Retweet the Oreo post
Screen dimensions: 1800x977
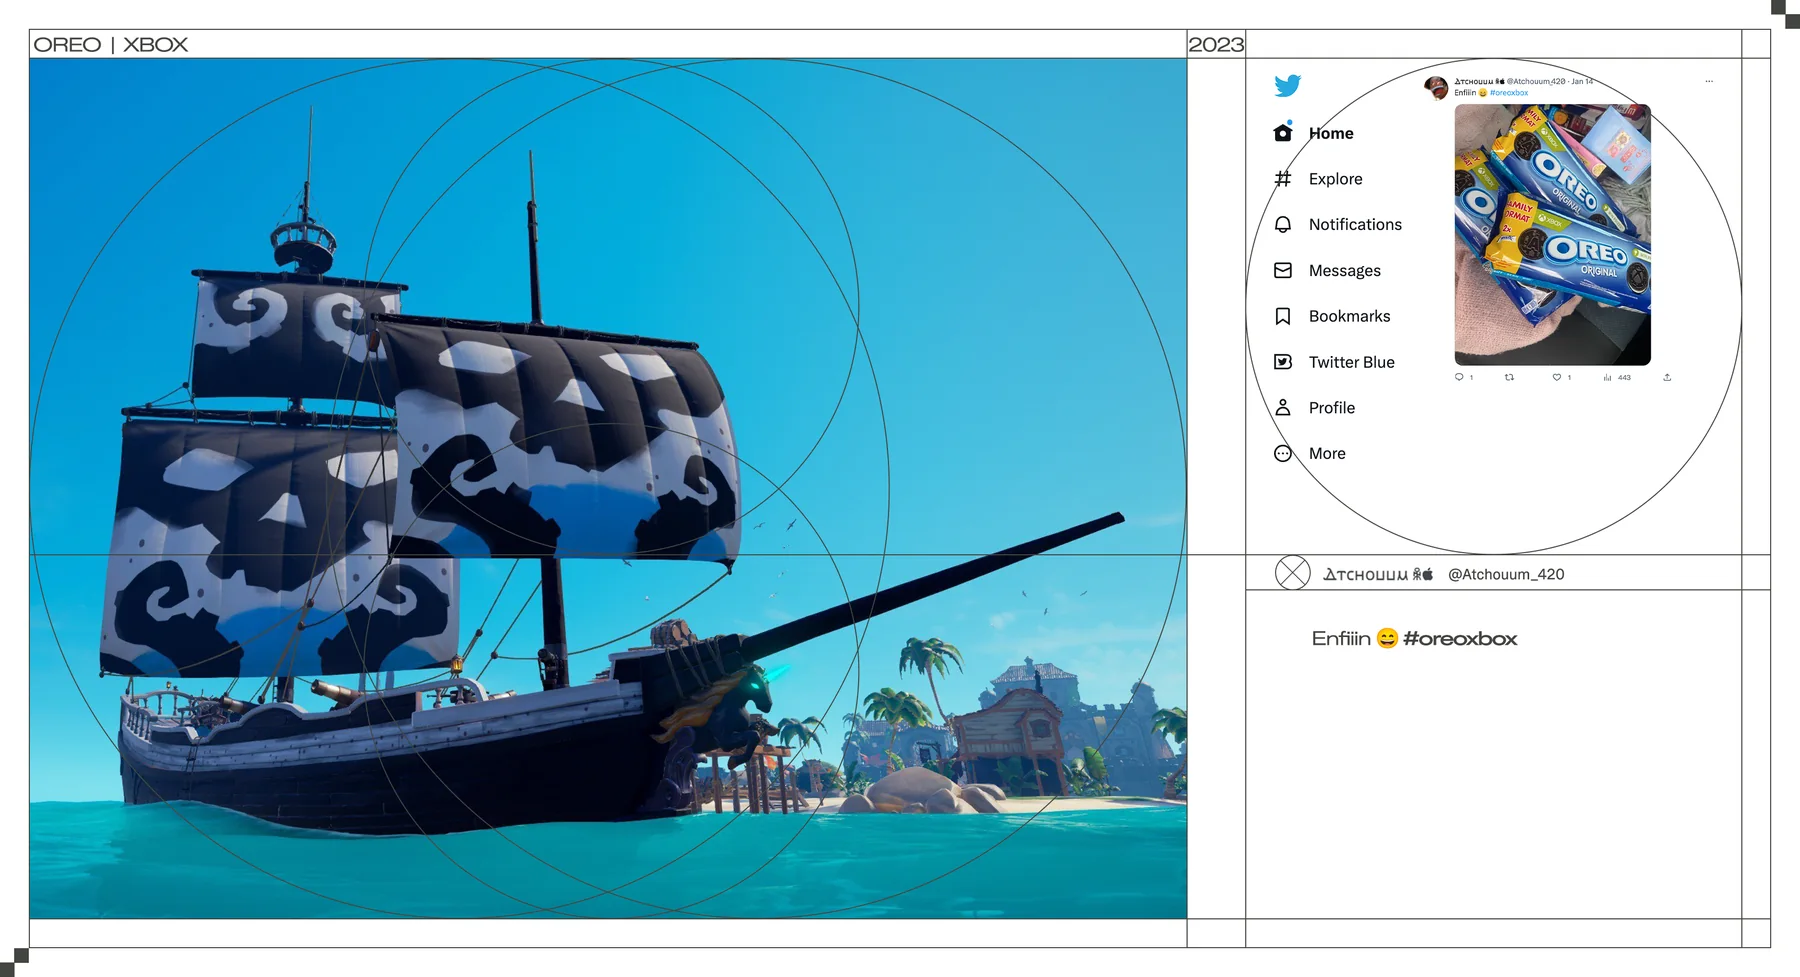[x=1509, y=377]
